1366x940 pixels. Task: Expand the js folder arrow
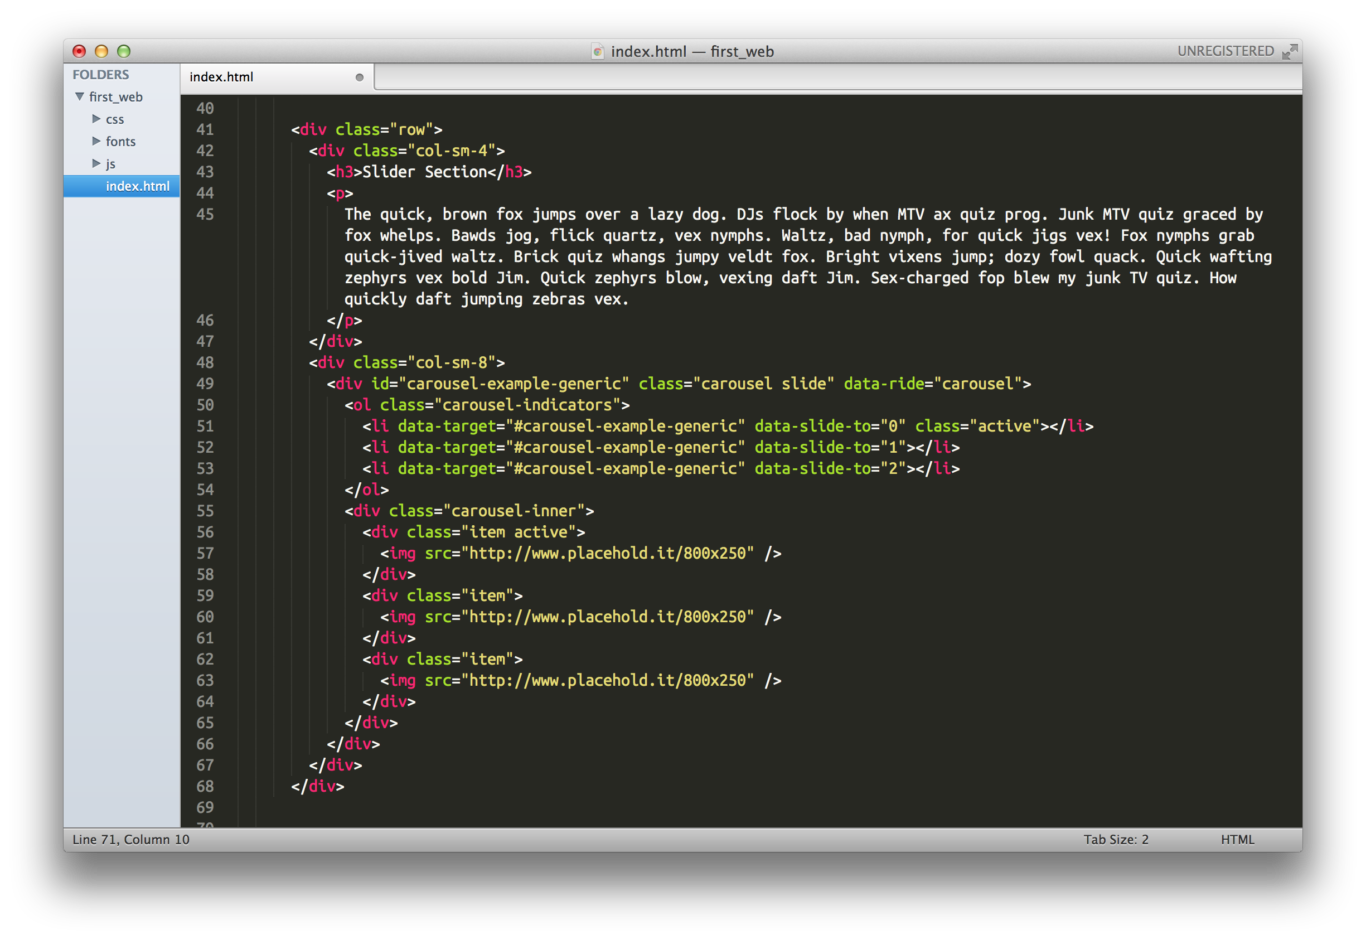tap(96, 163)
